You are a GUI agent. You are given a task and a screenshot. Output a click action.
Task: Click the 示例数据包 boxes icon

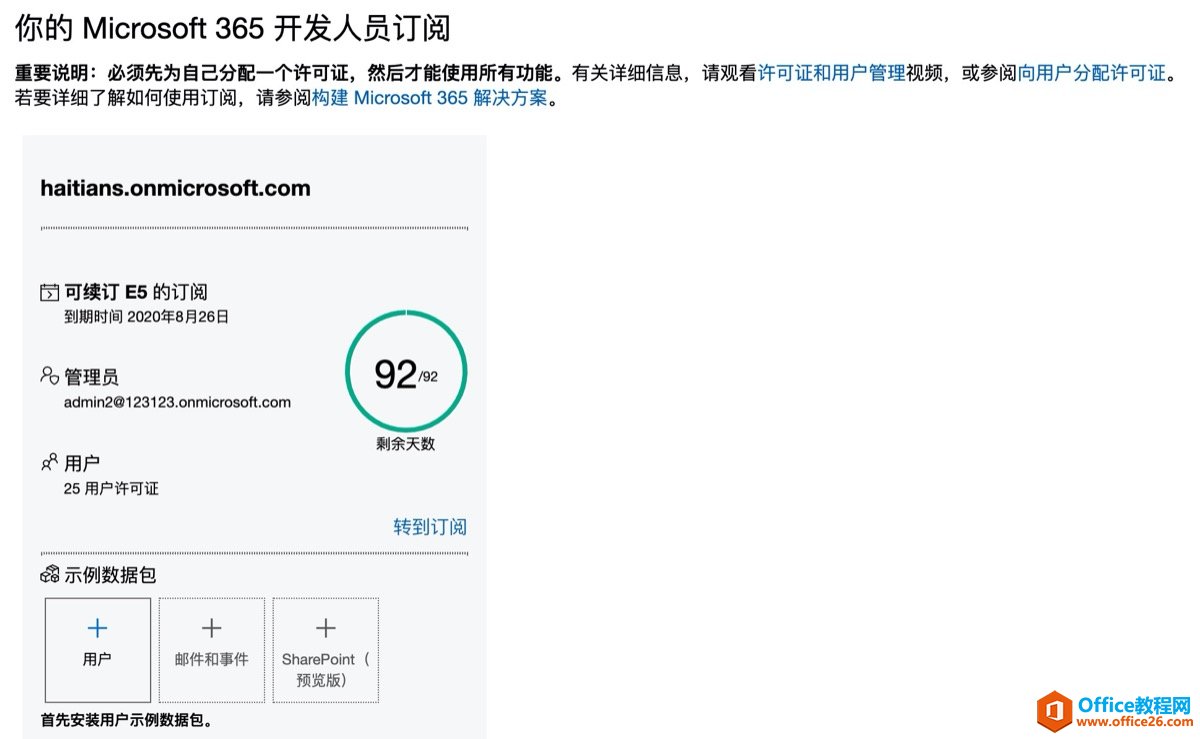coord(49,575)
